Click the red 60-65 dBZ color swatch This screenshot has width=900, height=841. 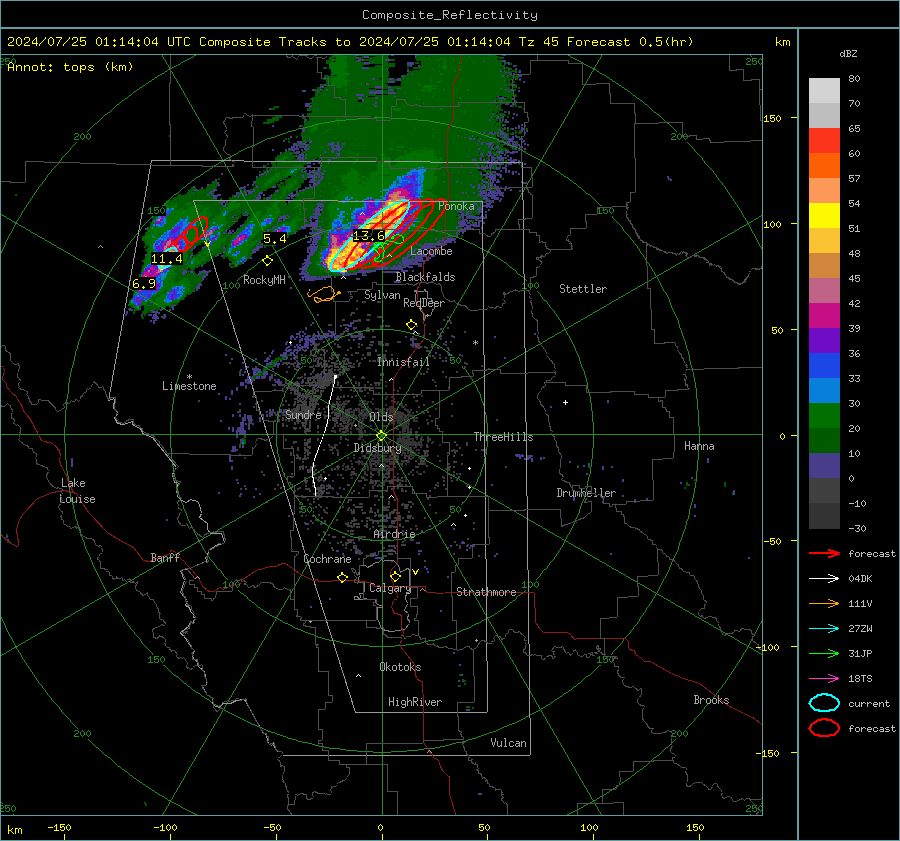coord(824,141)
